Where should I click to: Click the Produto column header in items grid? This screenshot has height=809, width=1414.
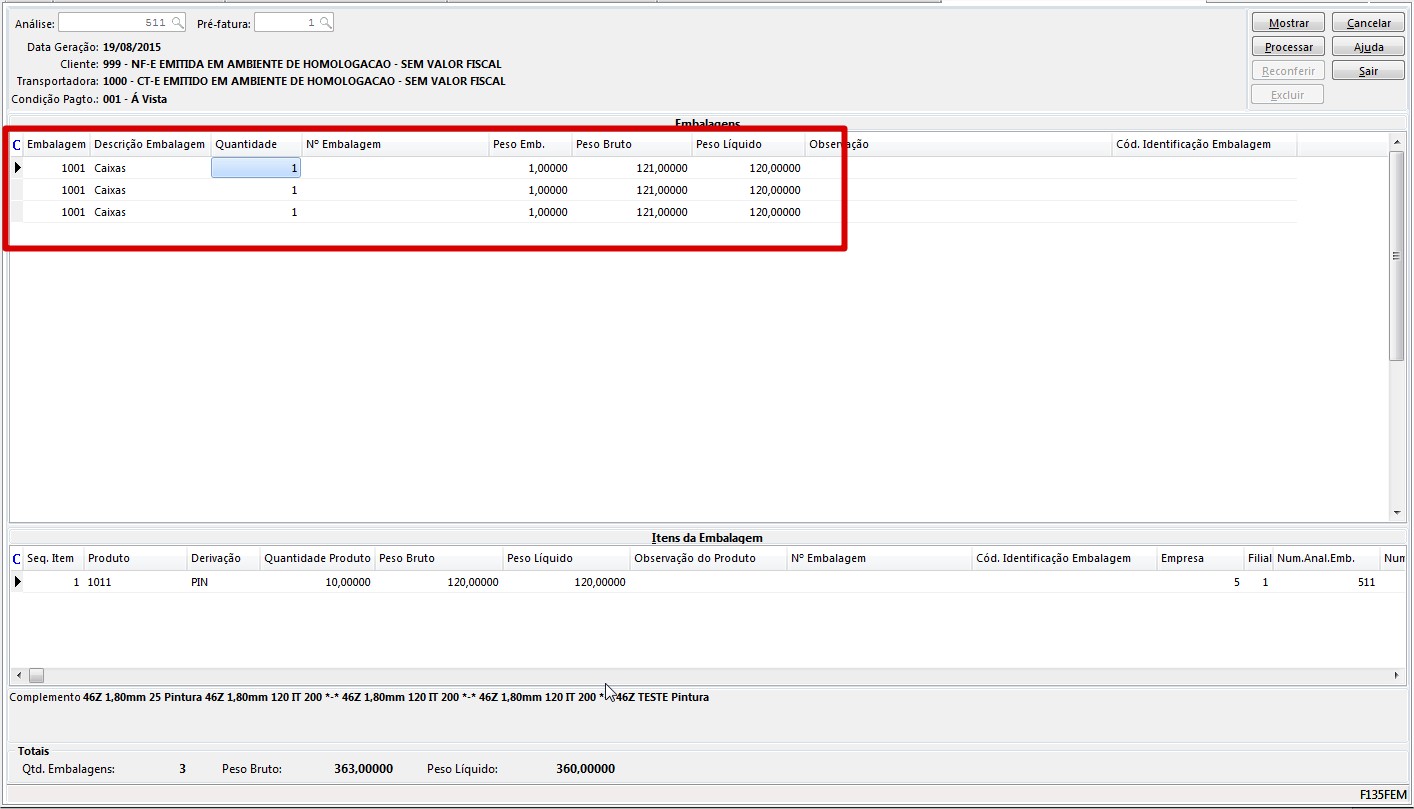click(135, 559)
